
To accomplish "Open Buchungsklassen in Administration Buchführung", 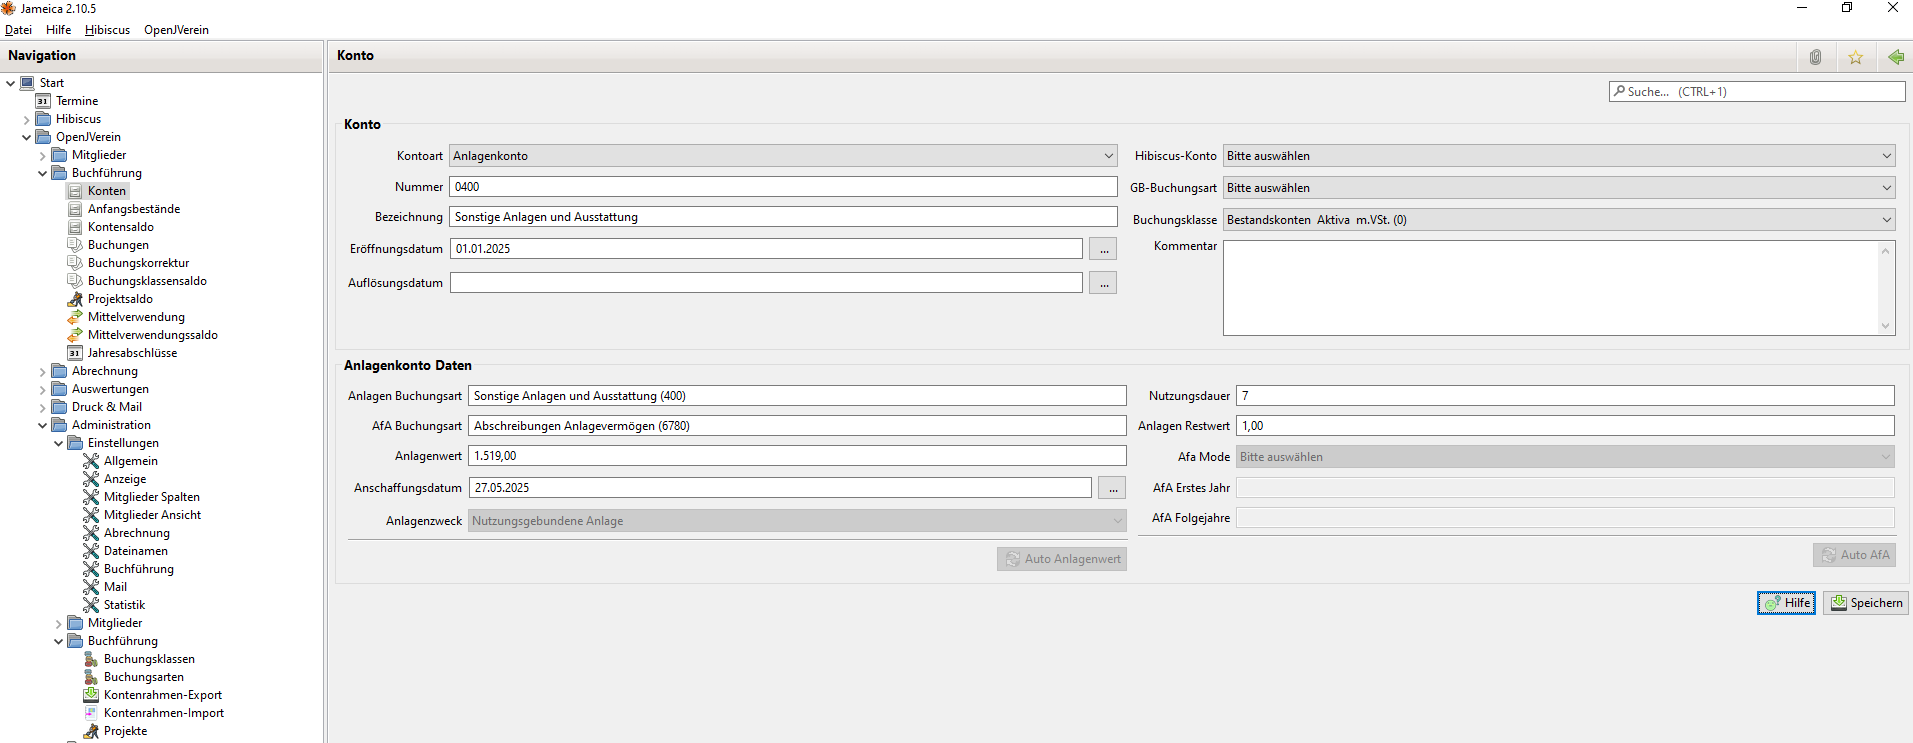I will point(149,659).
